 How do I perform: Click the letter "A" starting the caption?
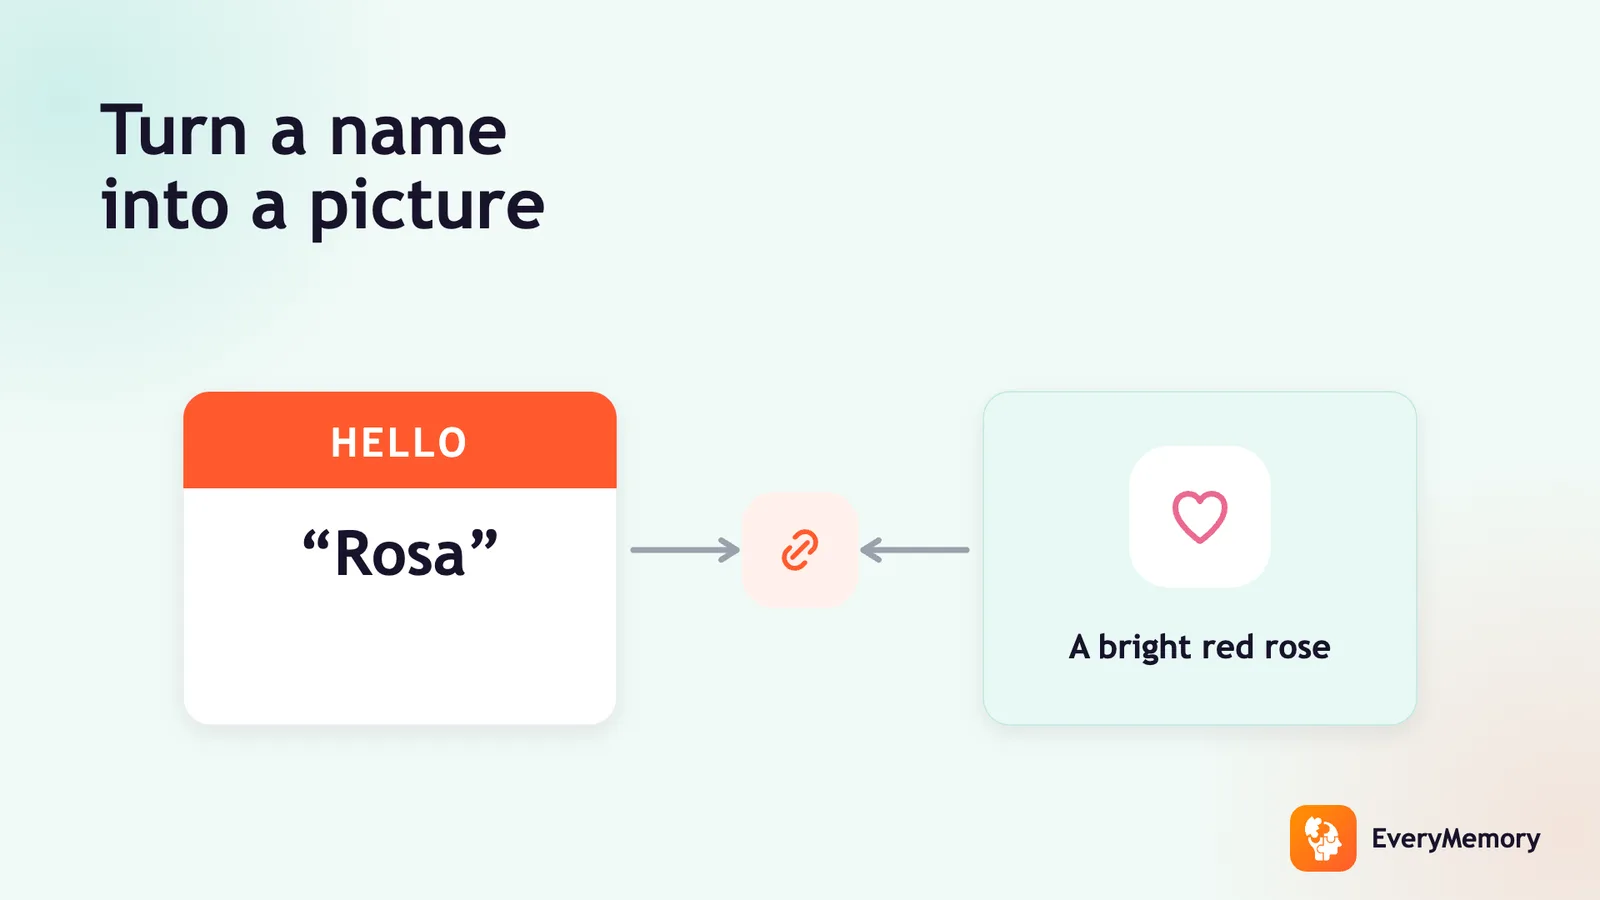1079,647
